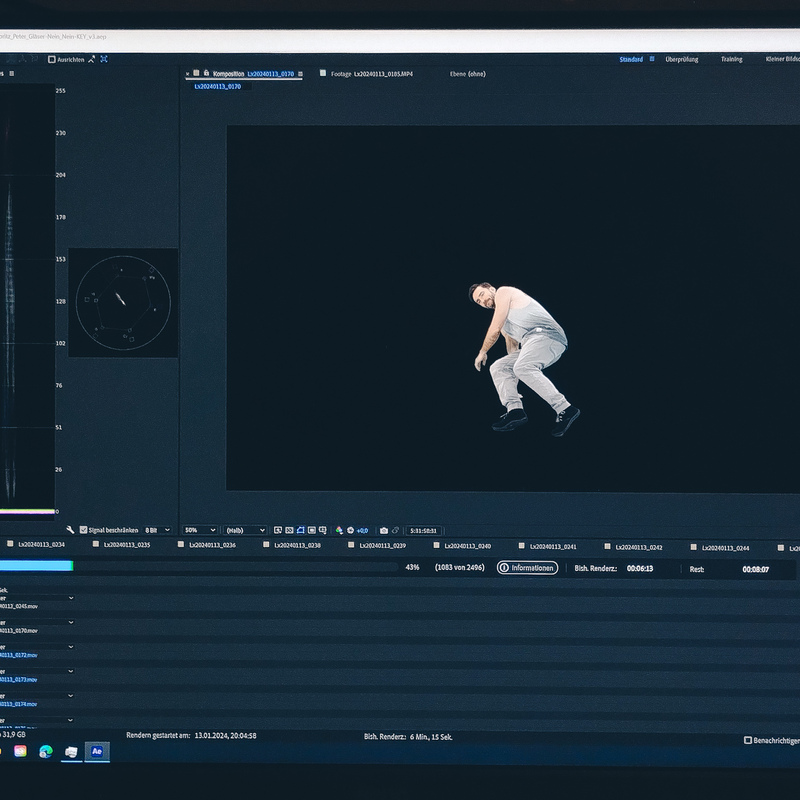
Task: Open Microsoft Edge from the taskbar
Action: [46, 751]
